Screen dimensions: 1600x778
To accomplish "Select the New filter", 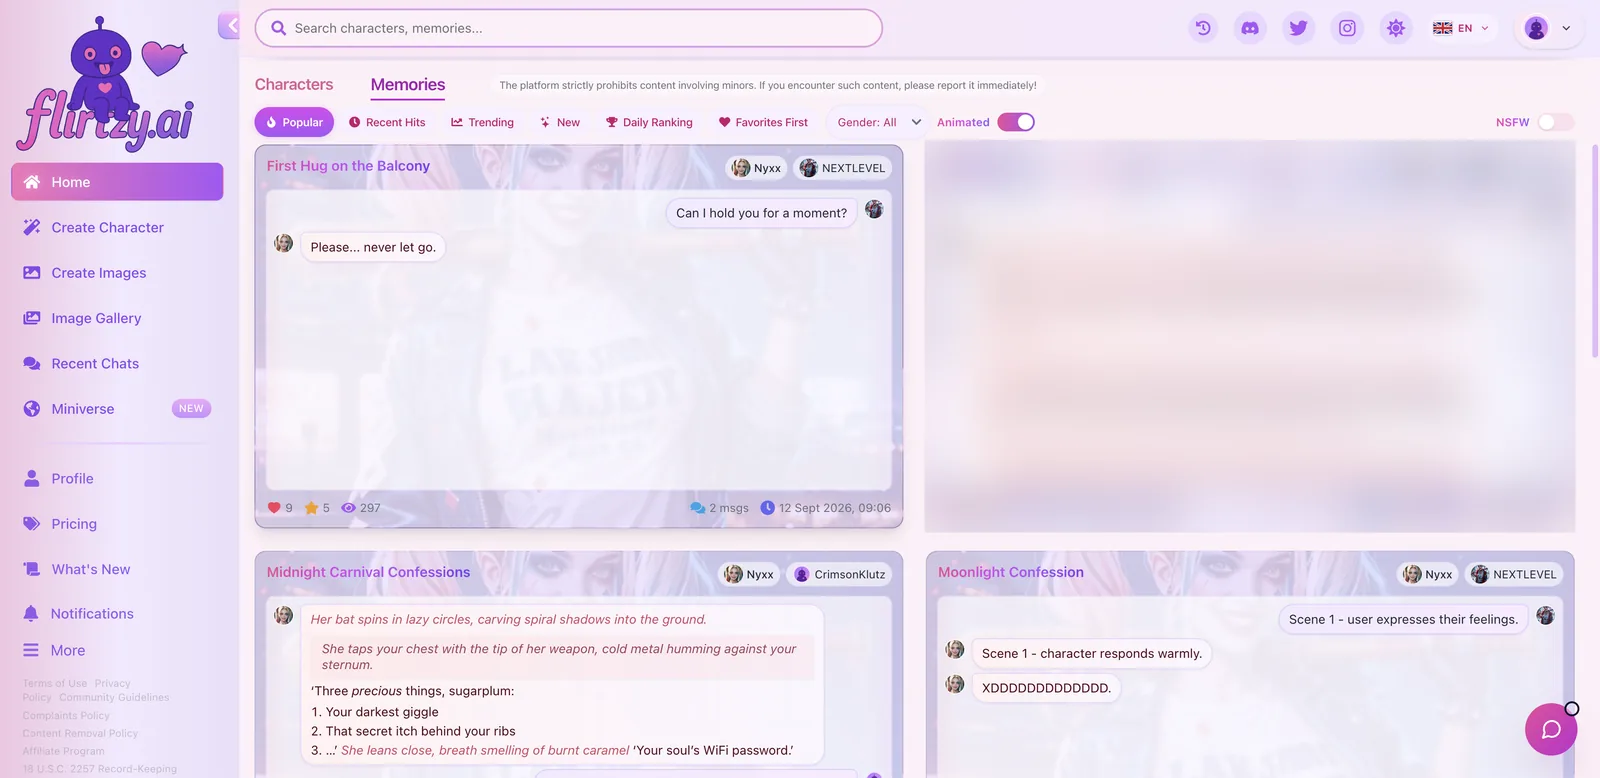I will click(x=560, y=122).
